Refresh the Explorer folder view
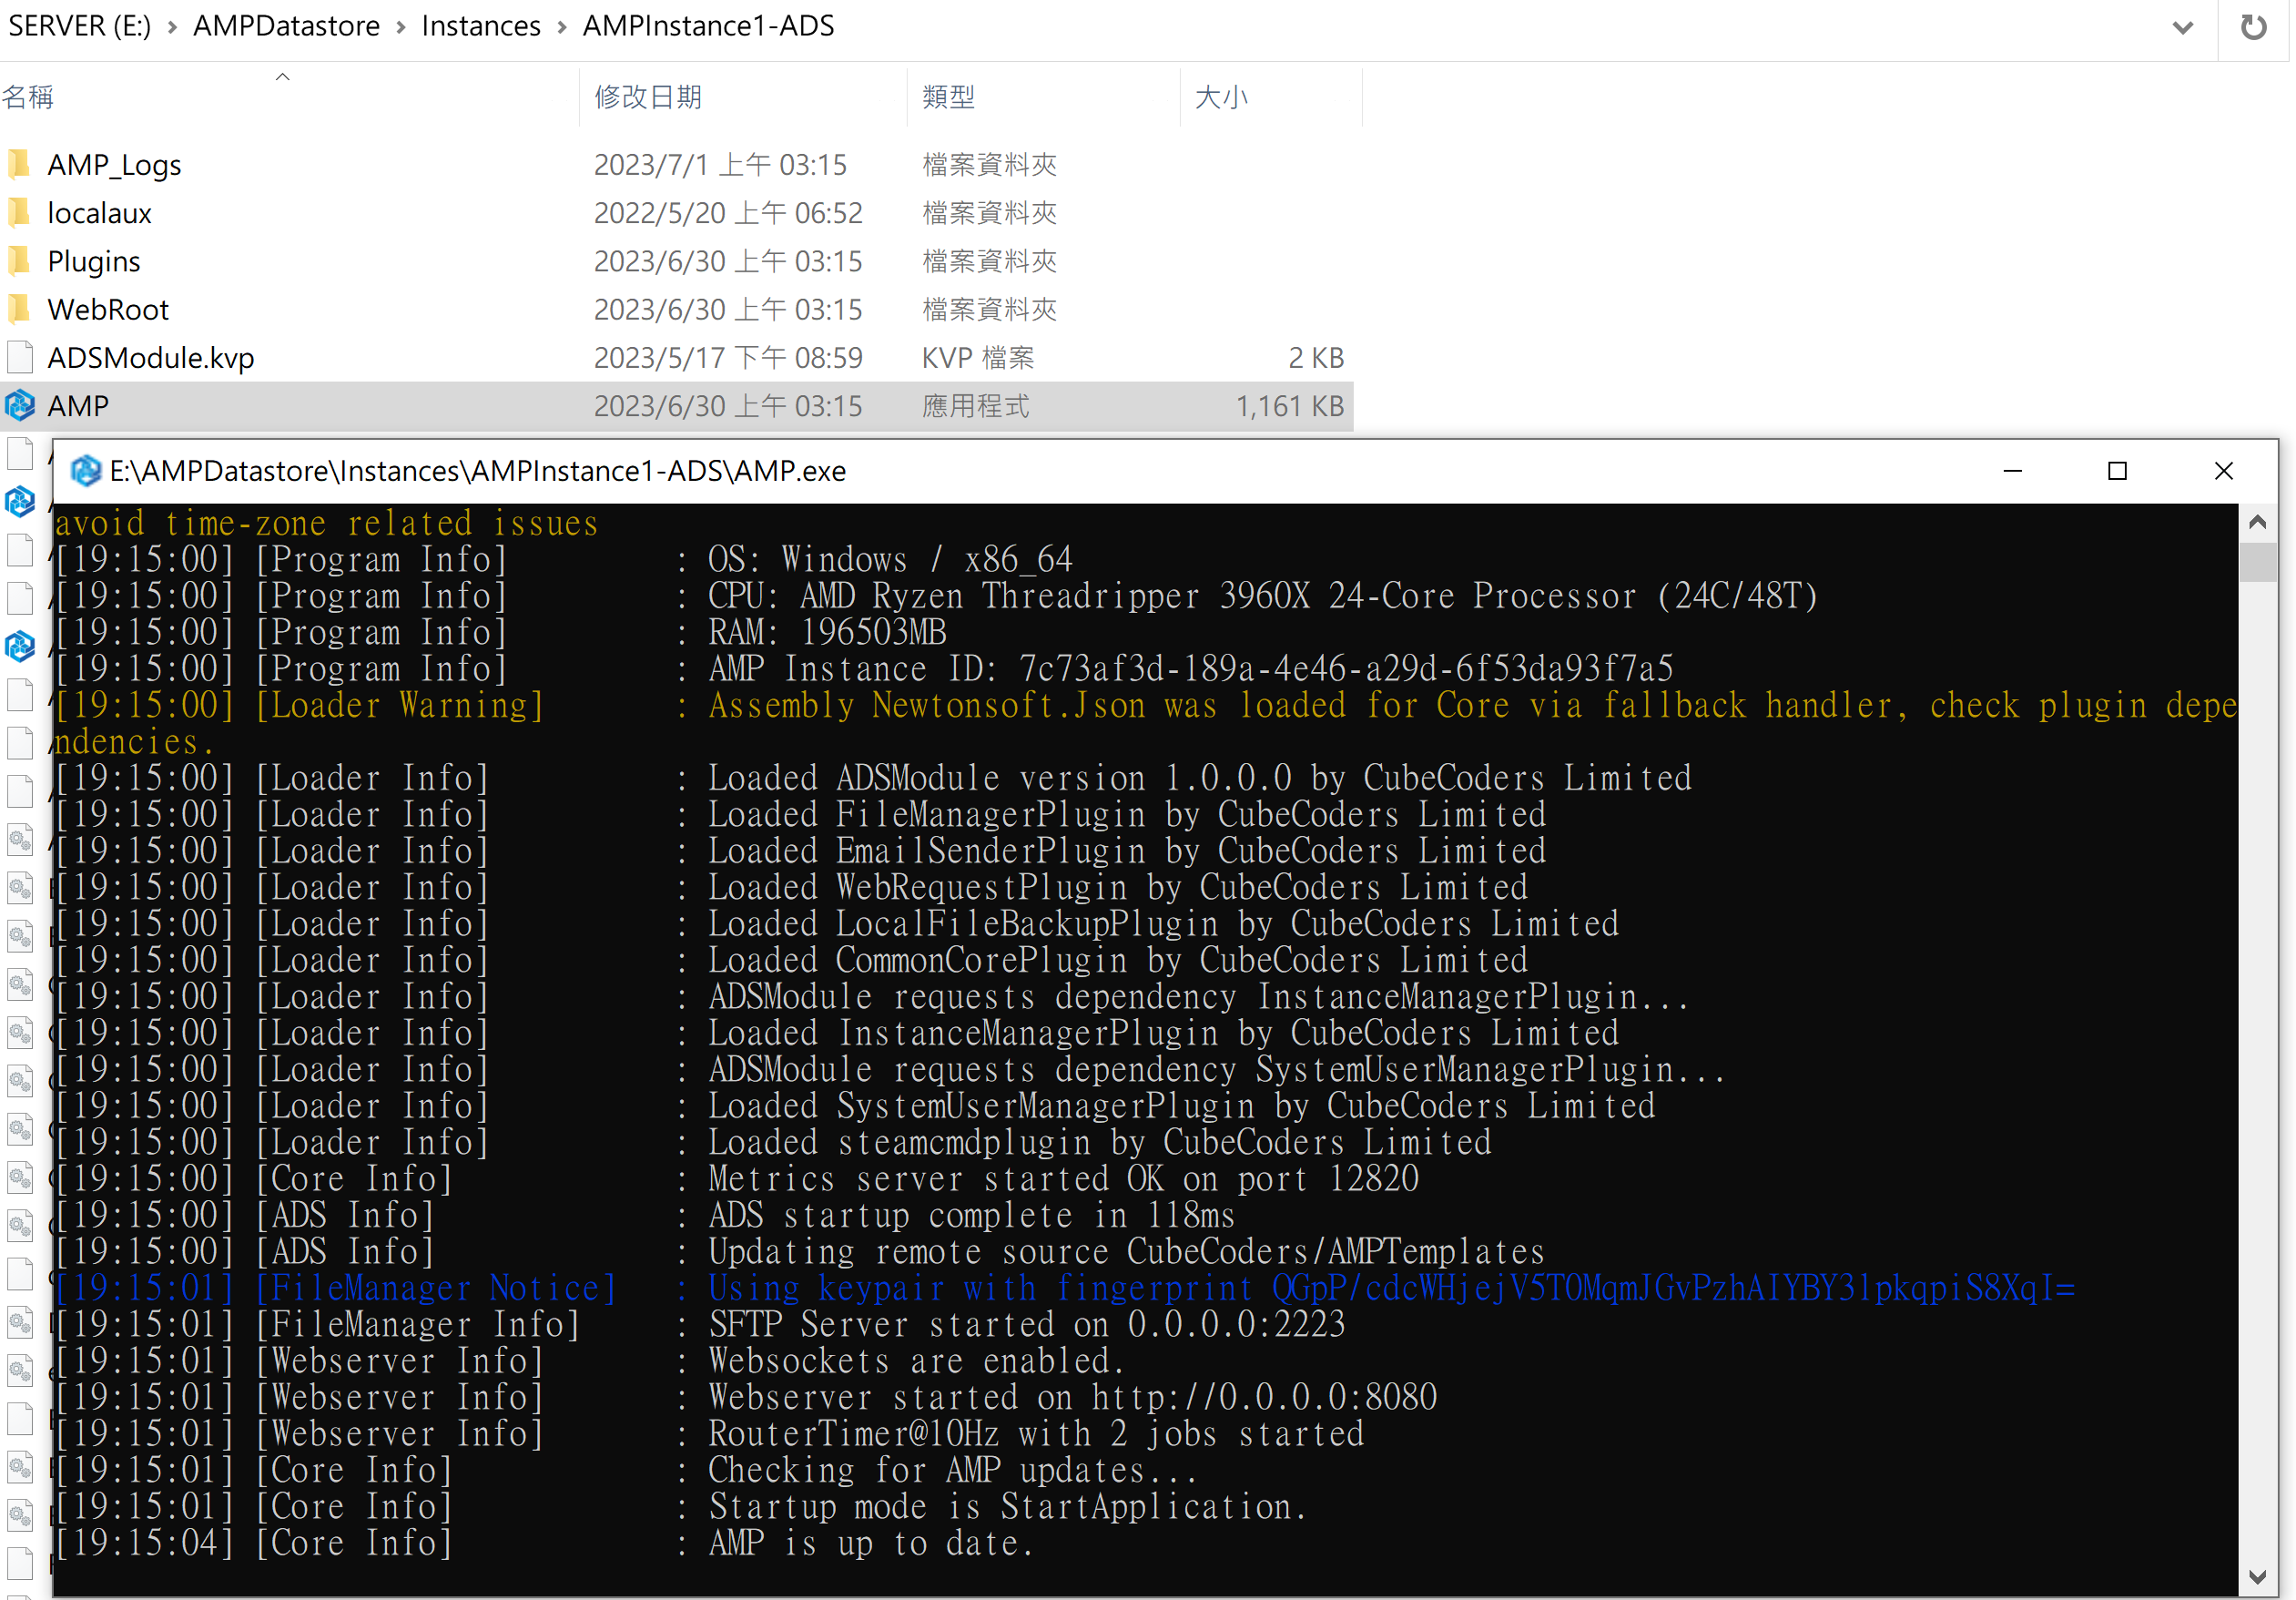The image size is (2296, 1600). 2253,27
